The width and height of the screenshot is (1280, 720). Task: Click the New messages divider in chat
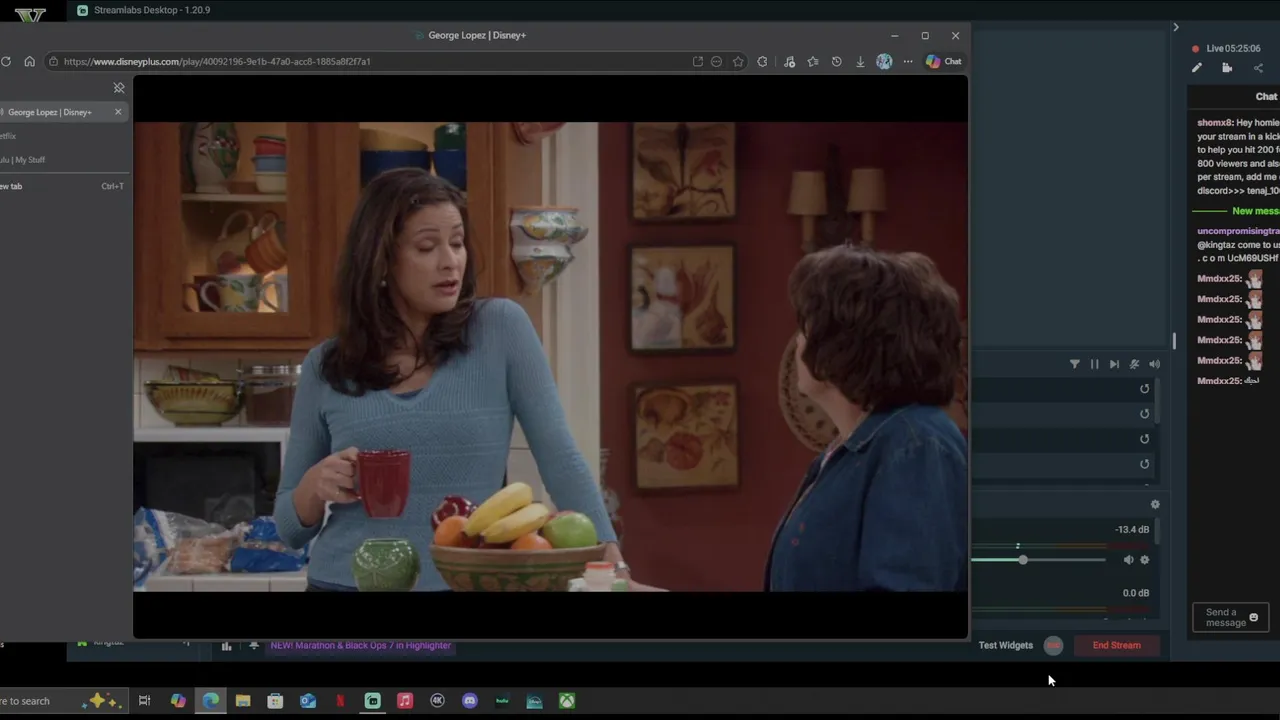[x=1236, y=211]
